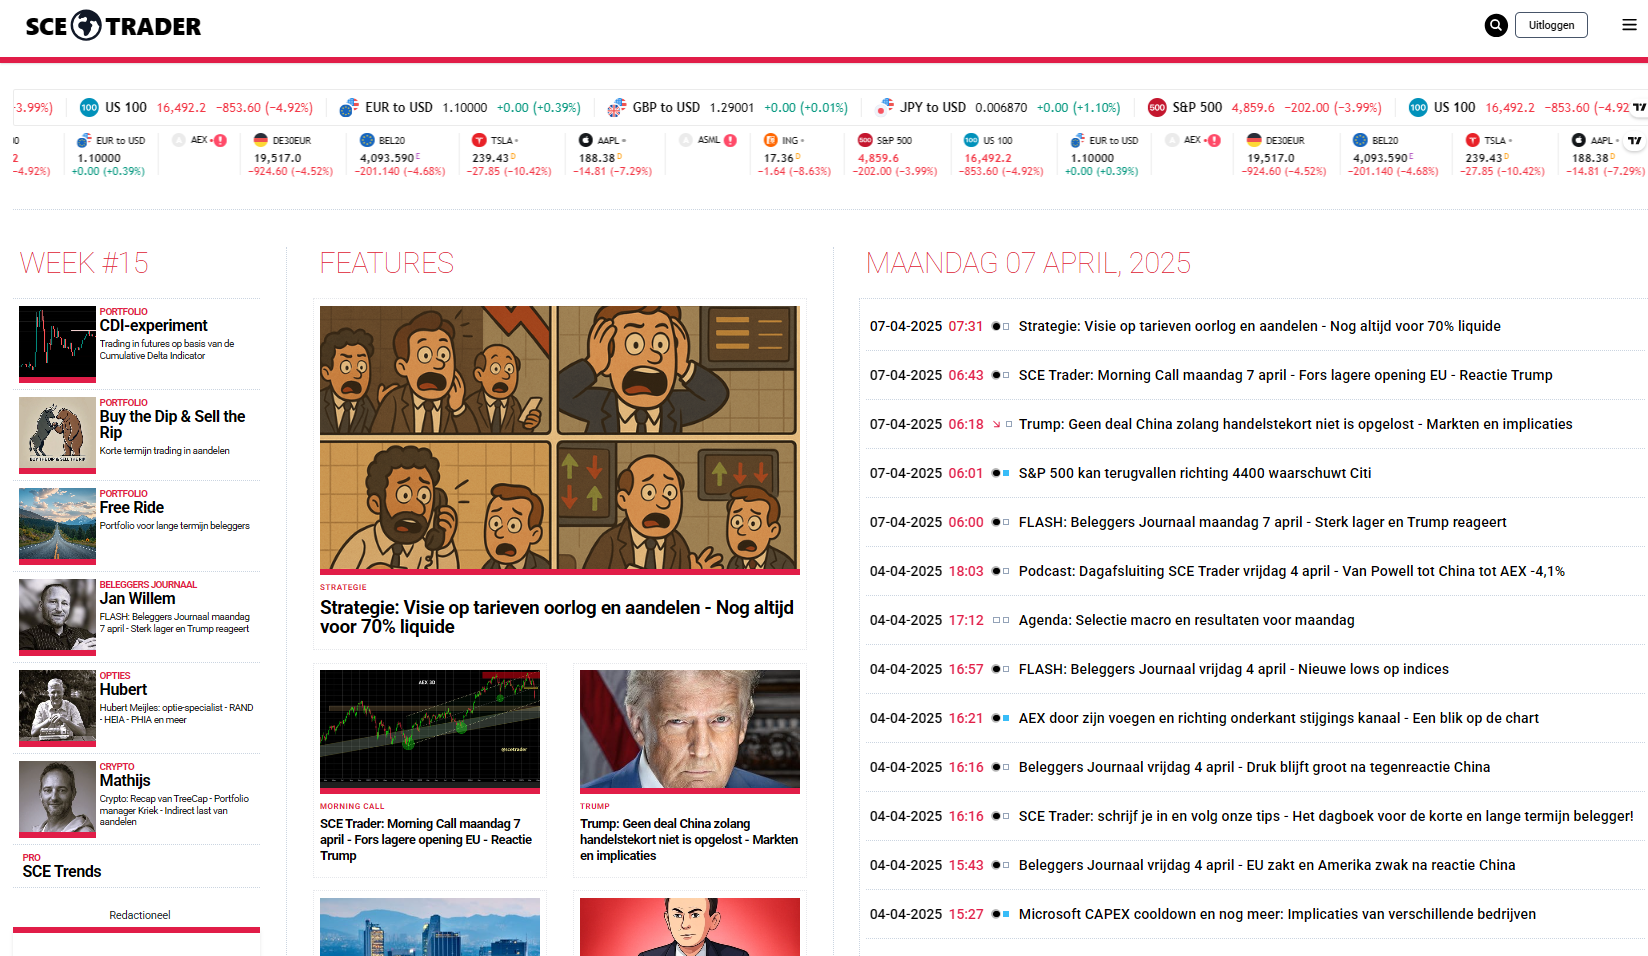Open the EU zakt en Amerika zwak item
1648x956 pixels.
[x=1267, y=865]
